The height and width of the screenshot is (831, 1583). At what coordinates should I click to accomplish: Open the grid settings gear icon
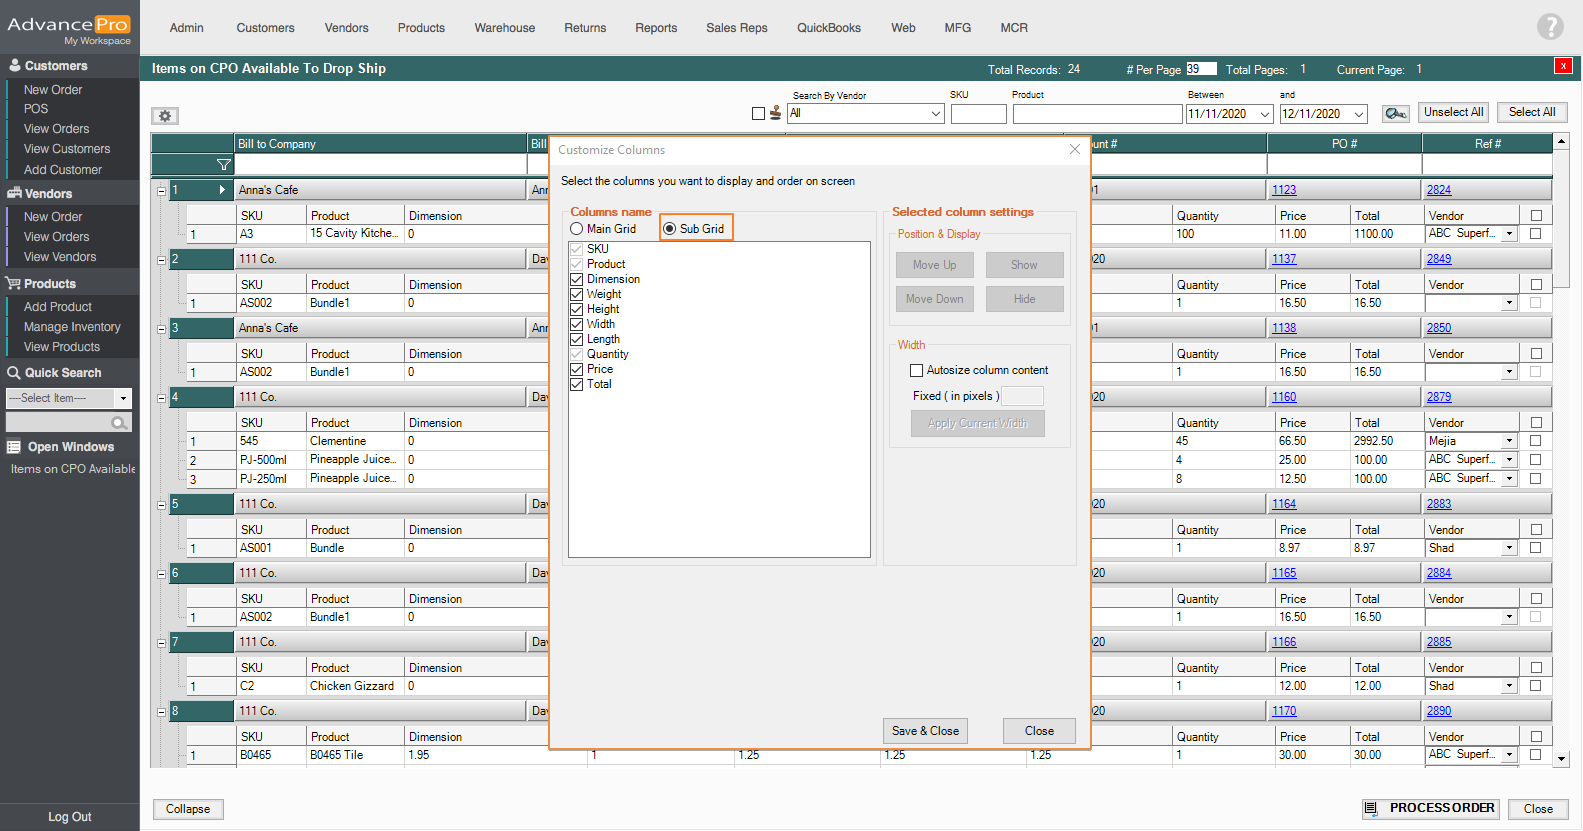click(165, 116)
